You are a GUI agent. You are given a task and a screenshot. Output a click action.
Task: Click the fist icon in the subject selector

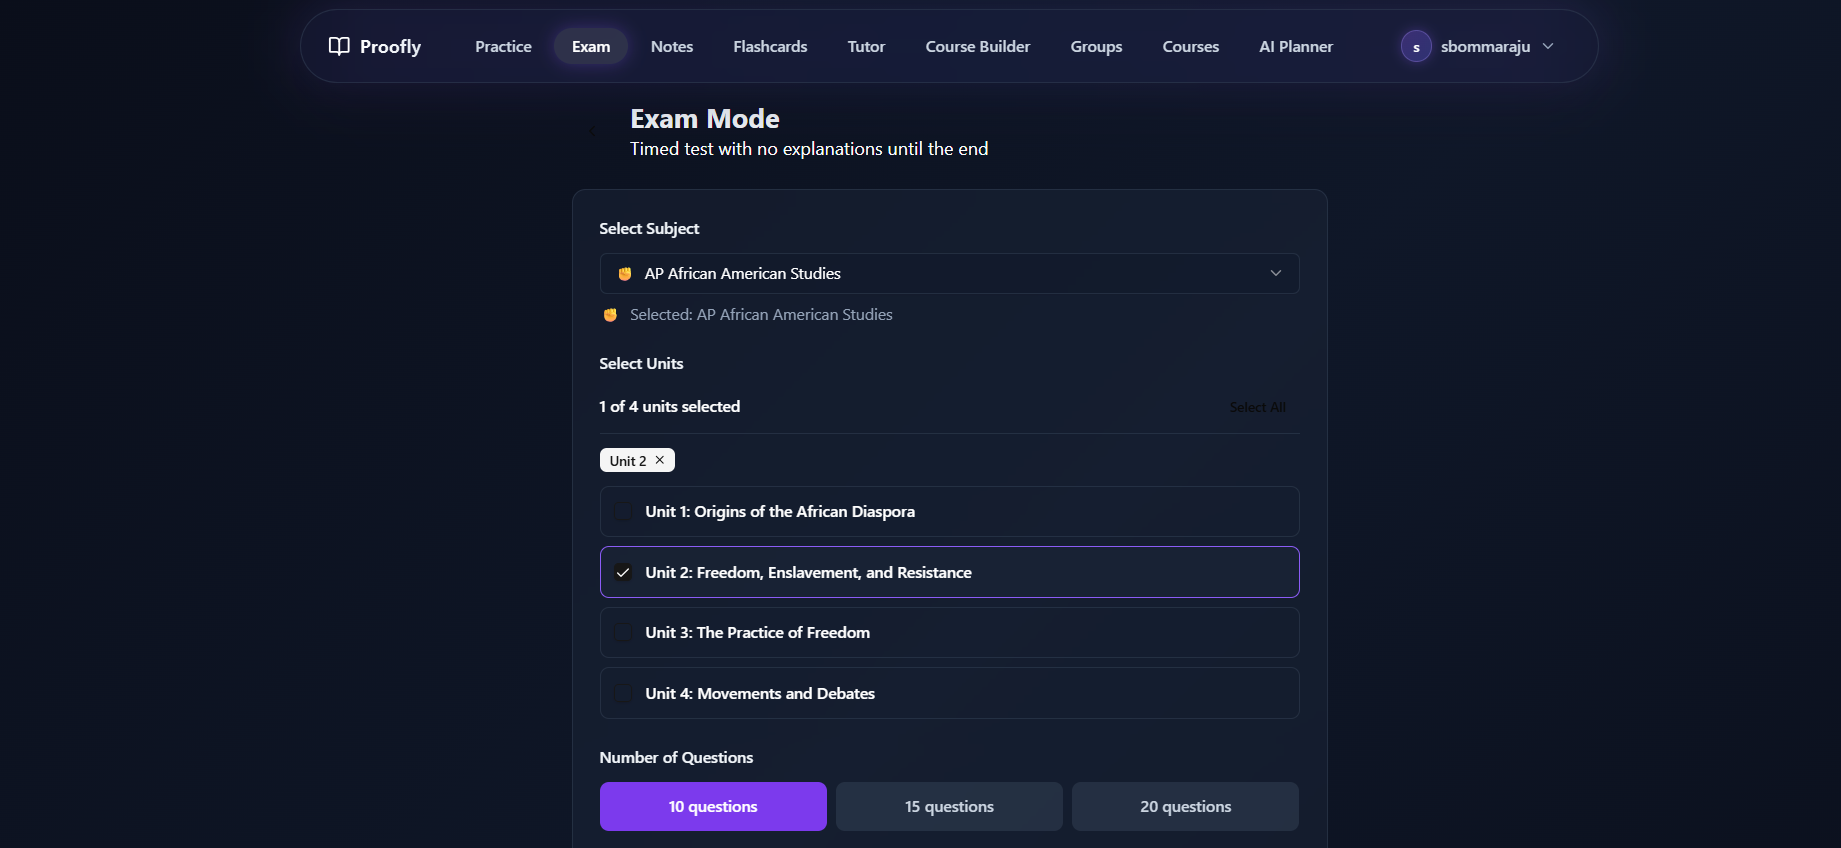click(x=625, y=274)
